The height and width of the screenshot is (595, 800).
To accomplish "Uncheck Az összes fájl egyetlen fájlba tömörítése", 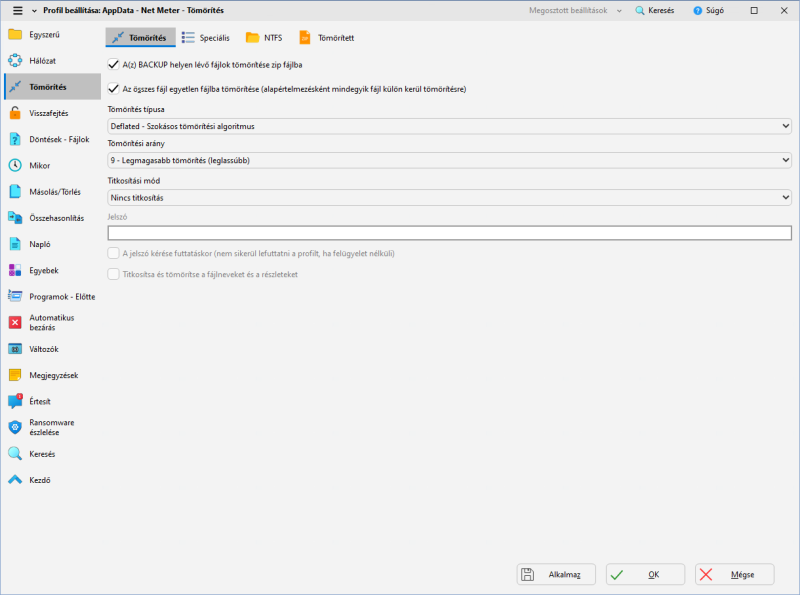I will pos(113,89).
